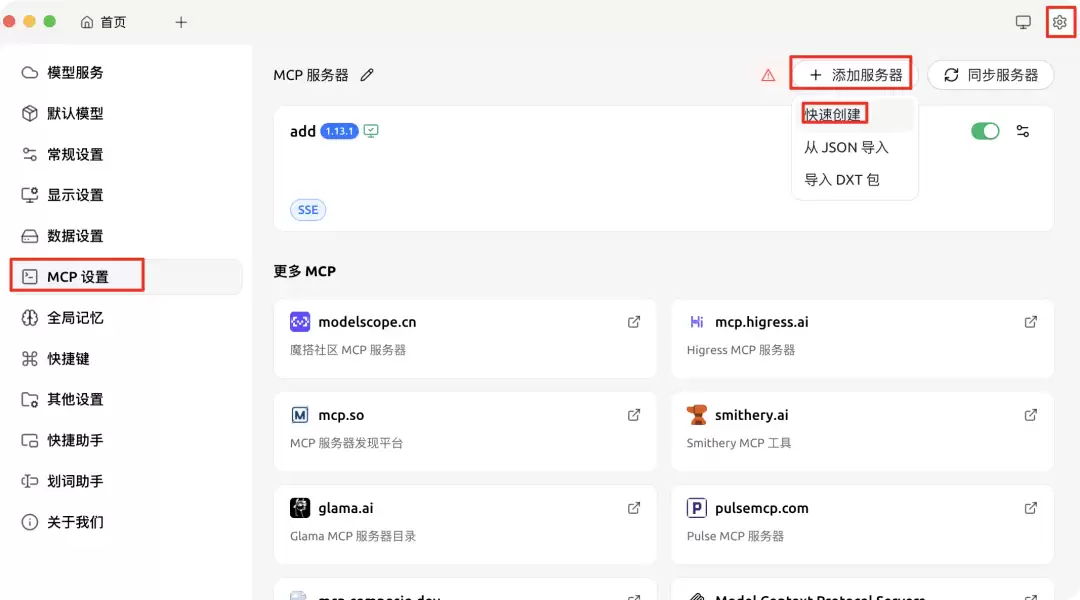The width and height of the screenshot is (1080, 600).
Task: Open the settings gear icon
Action: [1059, 22]
